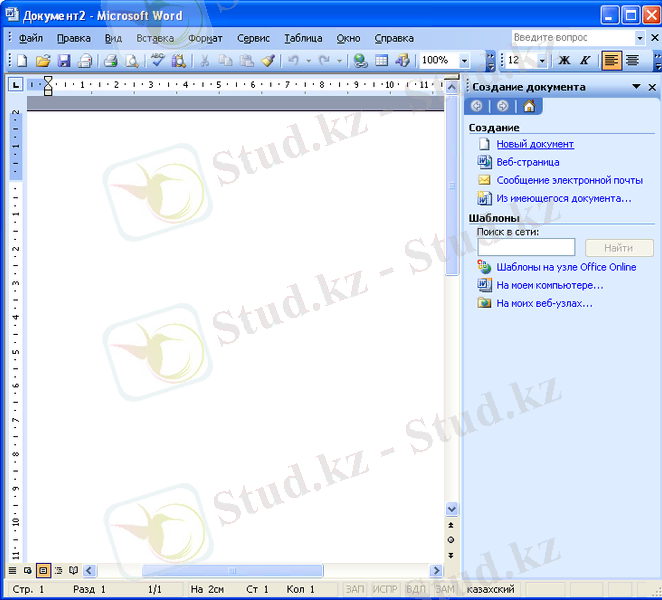Click the Copy icon

point(225,61)
